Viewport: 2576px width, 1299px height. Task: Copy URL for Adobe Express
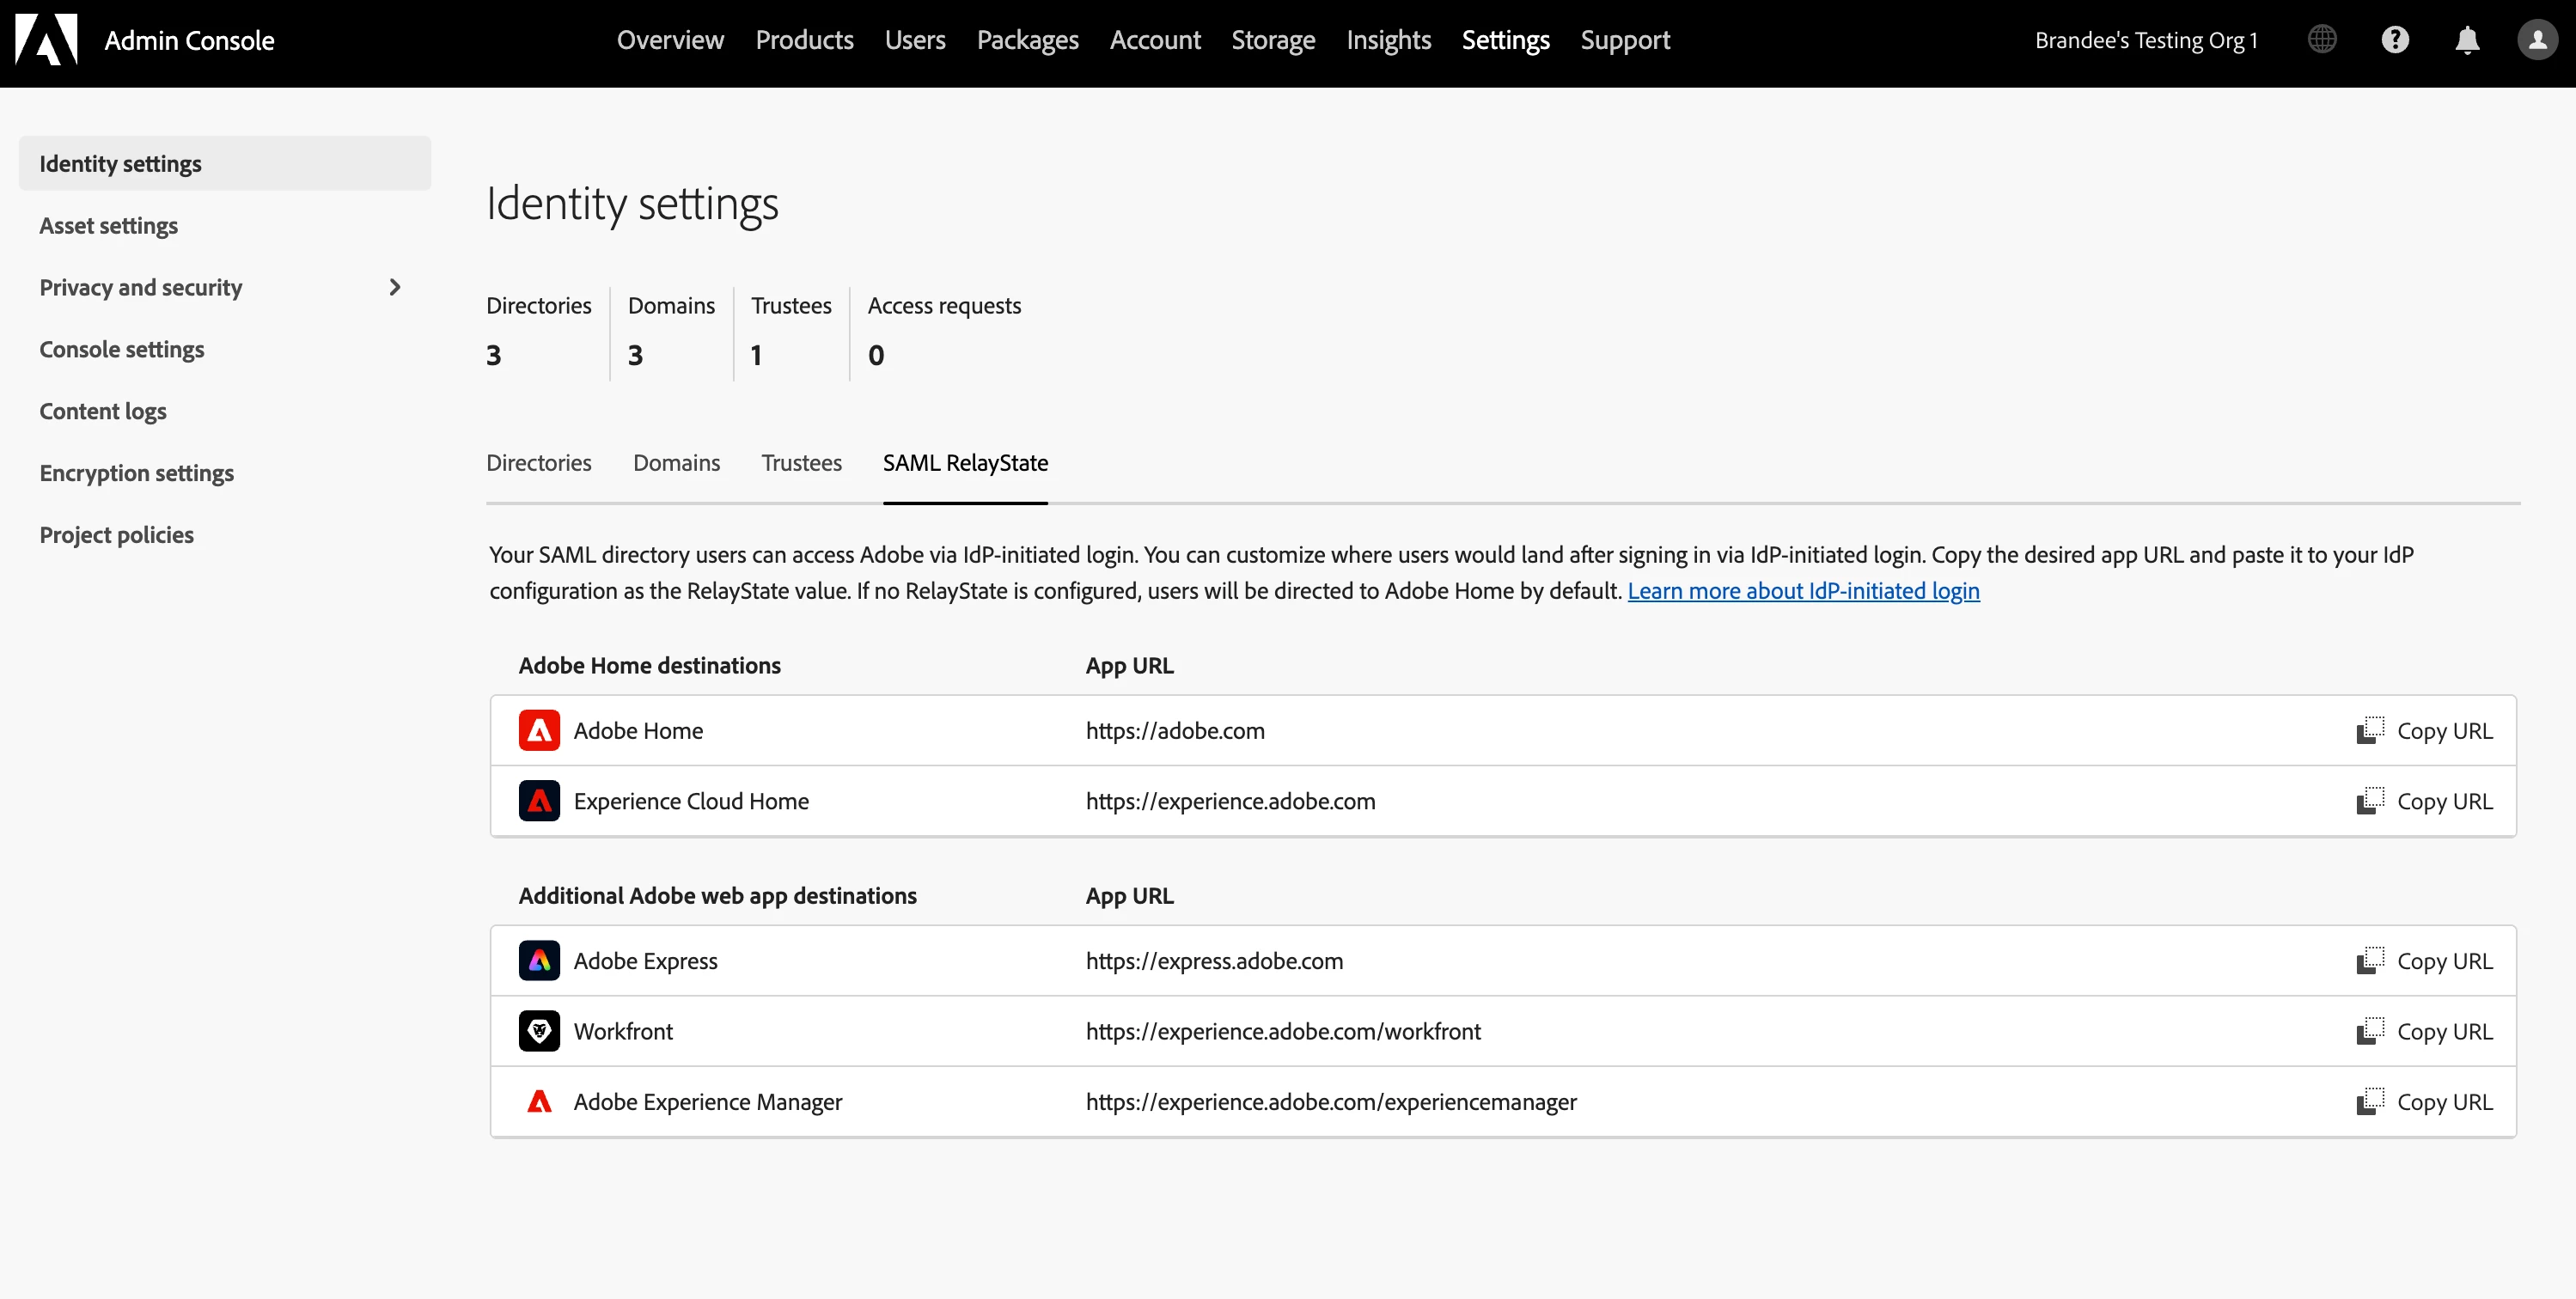pos(2424,961)
